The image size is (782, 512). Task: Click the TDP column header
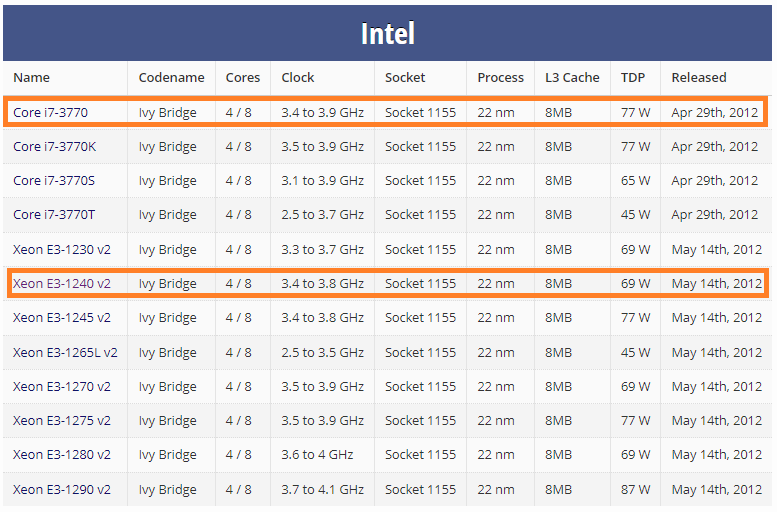[x=633, y=78]
